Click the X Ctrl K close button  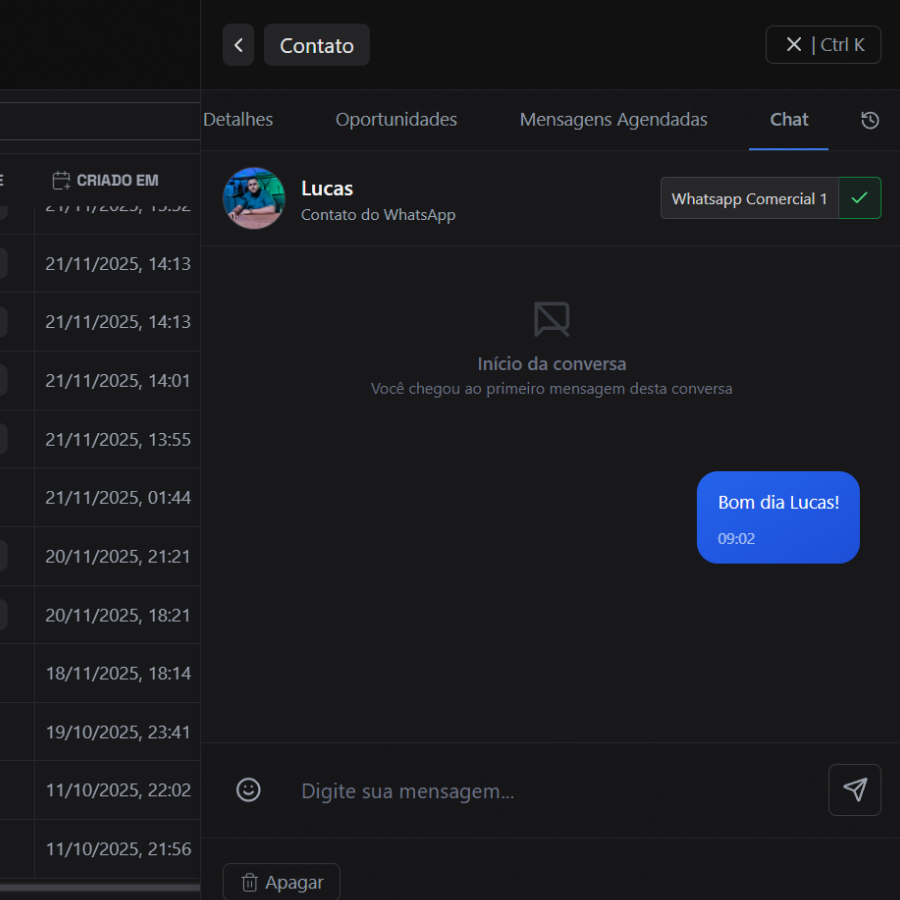(823, 45)
